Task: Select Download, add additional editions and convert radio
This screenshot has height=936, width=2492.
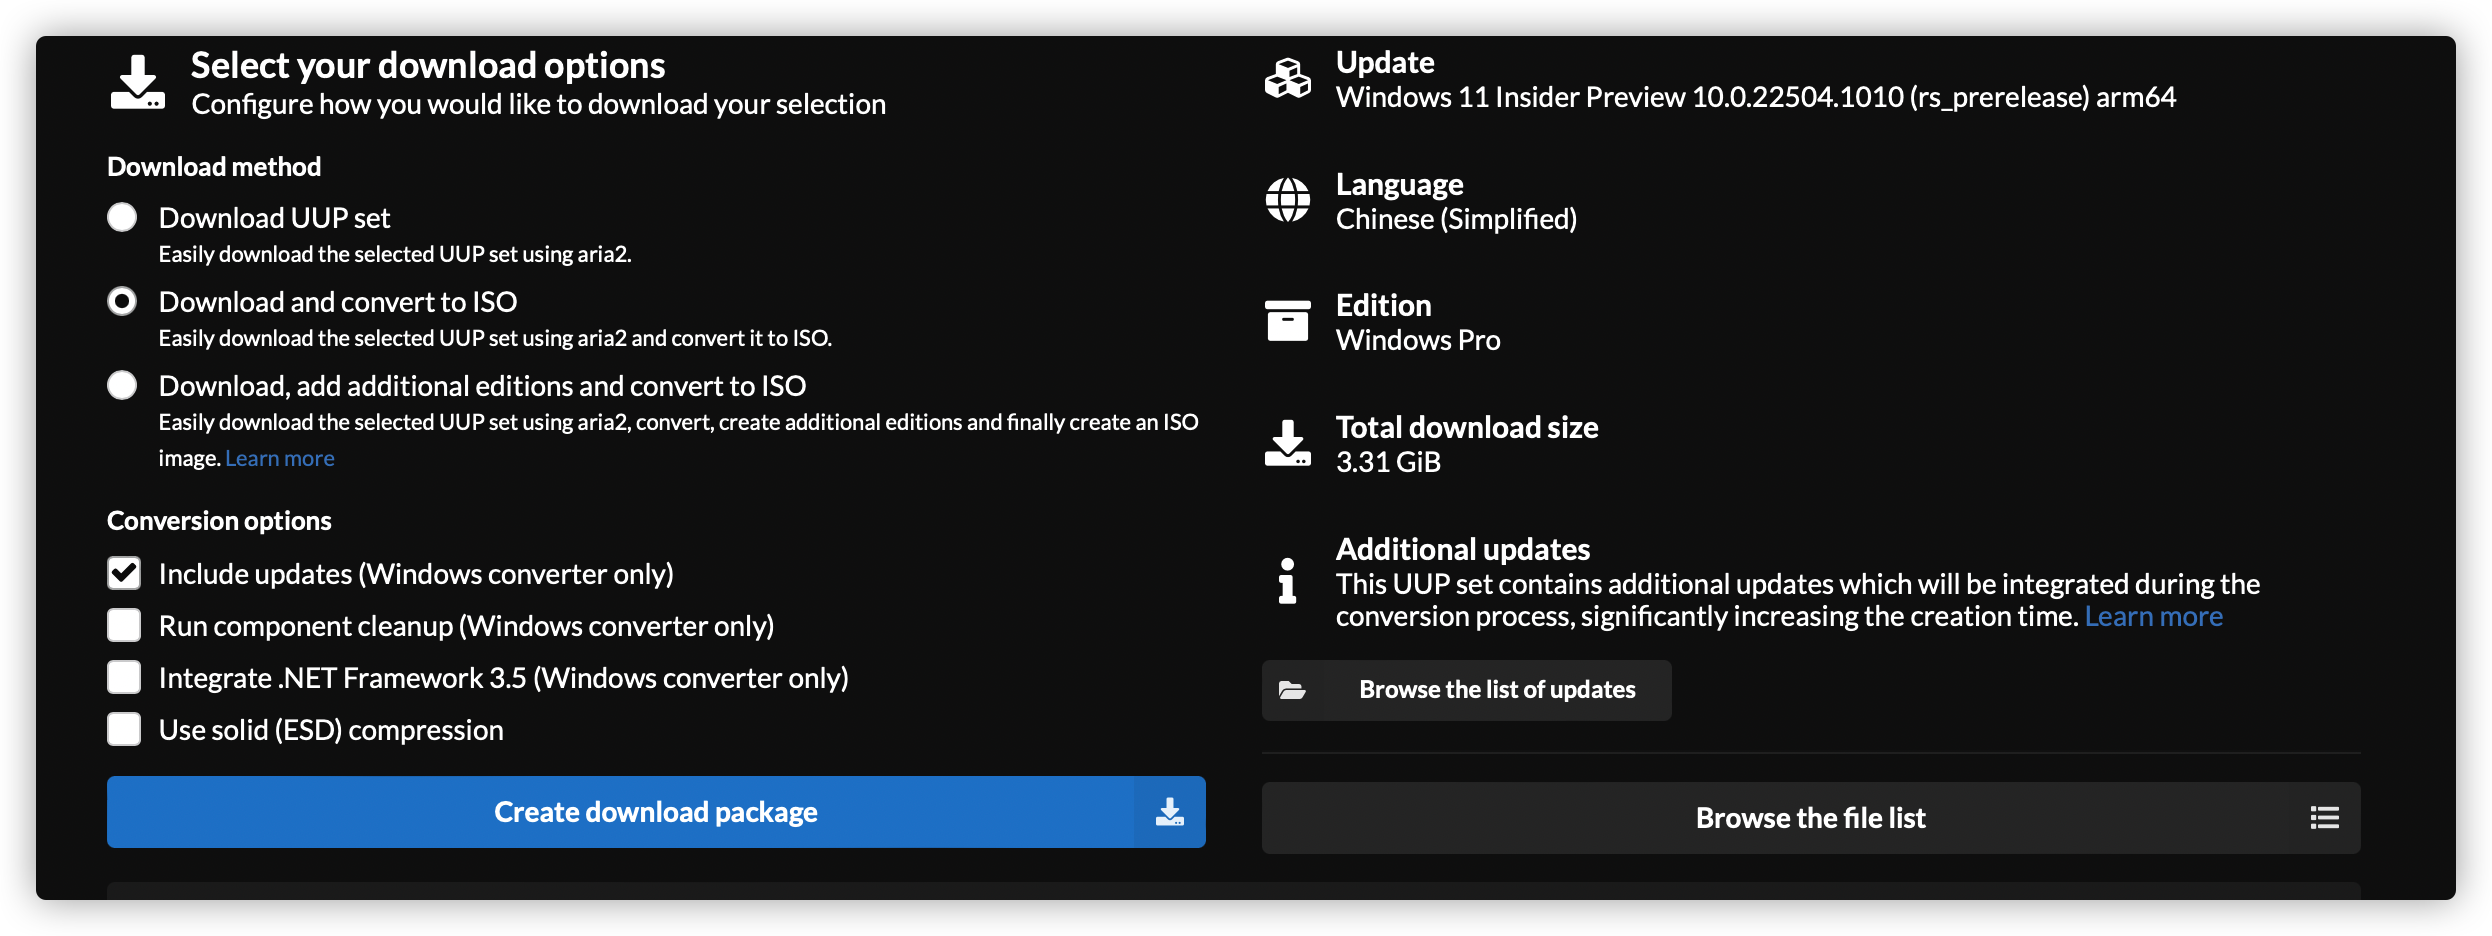Action: pos(122,386)
